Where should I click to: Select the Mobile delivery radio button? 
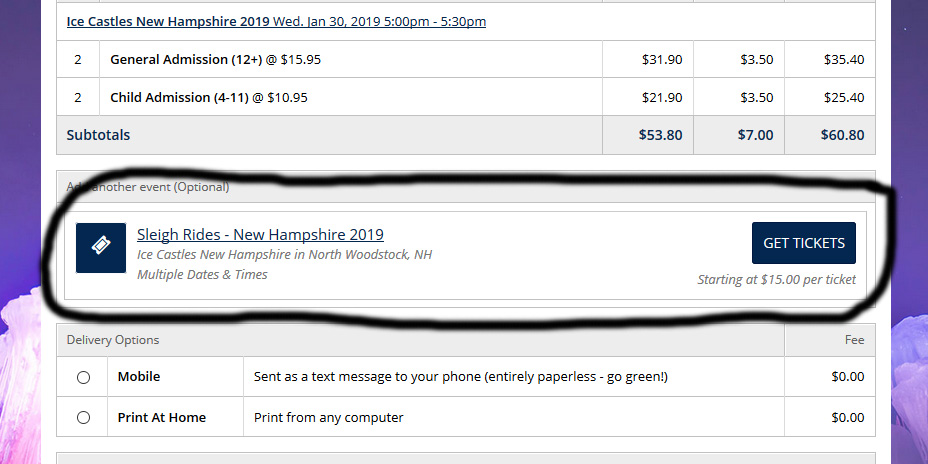(83, 377)
